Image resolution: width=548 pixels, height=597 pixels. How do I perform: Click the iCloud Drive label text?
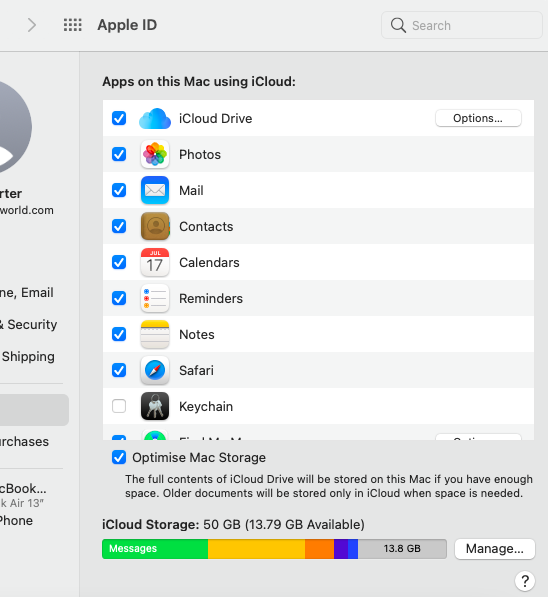(216, 118)
